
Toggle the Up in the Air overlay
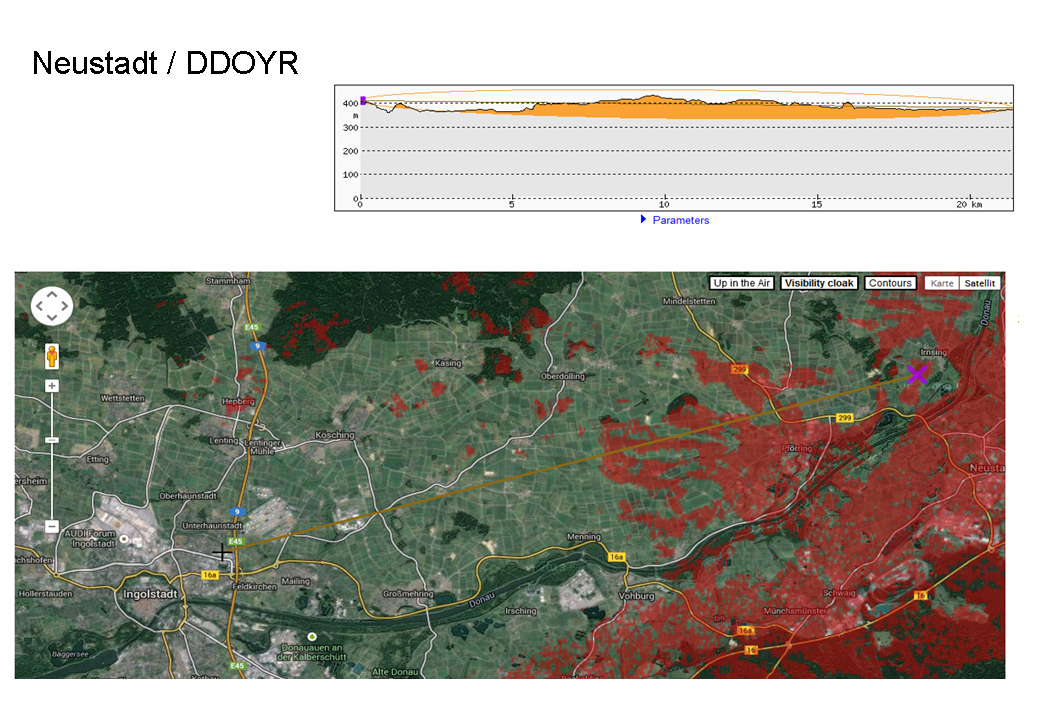(x=741, y=283)
